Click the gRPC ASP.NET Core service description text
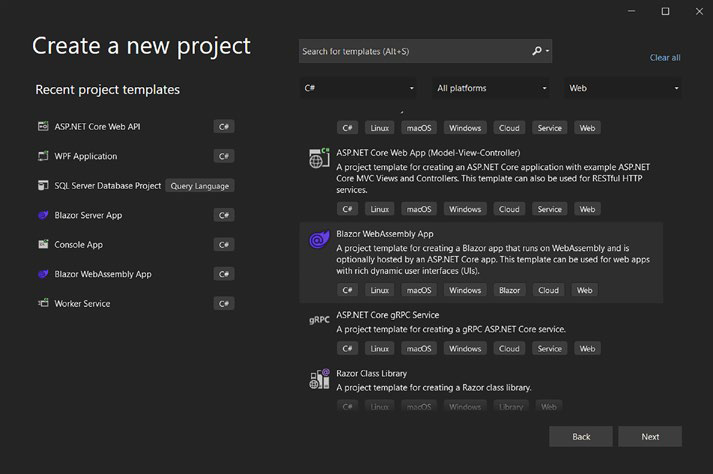This screenshot has width=713, height=474. (x=451, y=329)
